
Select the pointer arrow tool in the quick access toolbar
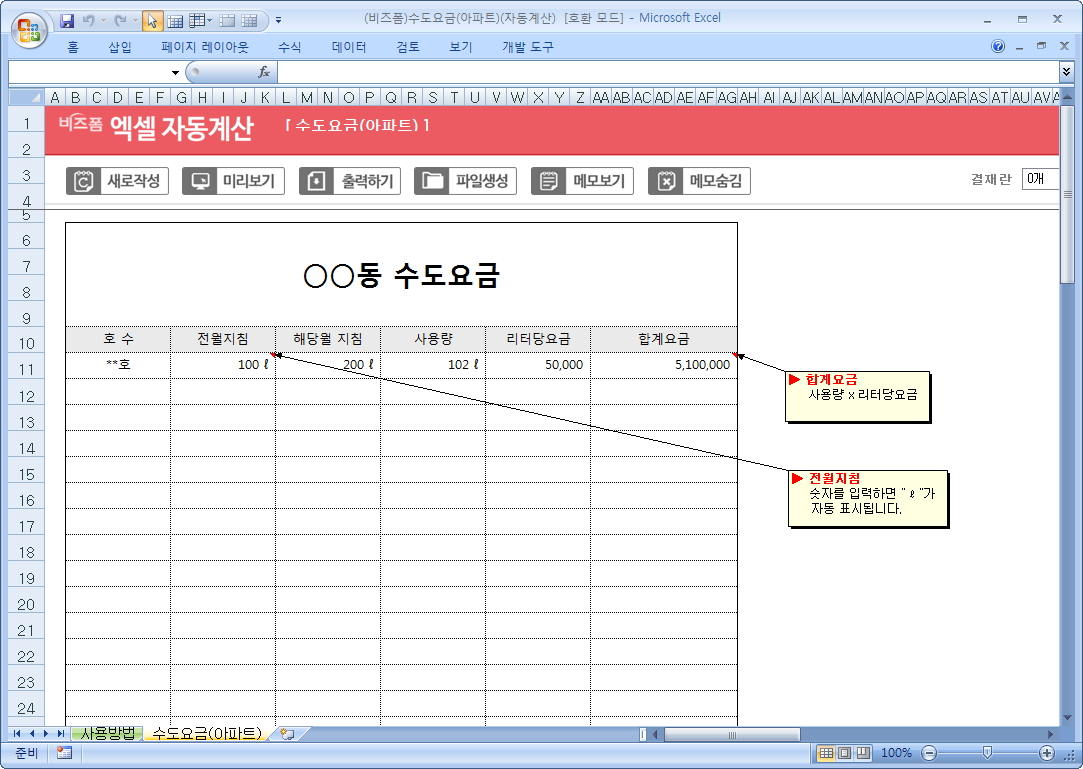[153, 21]
